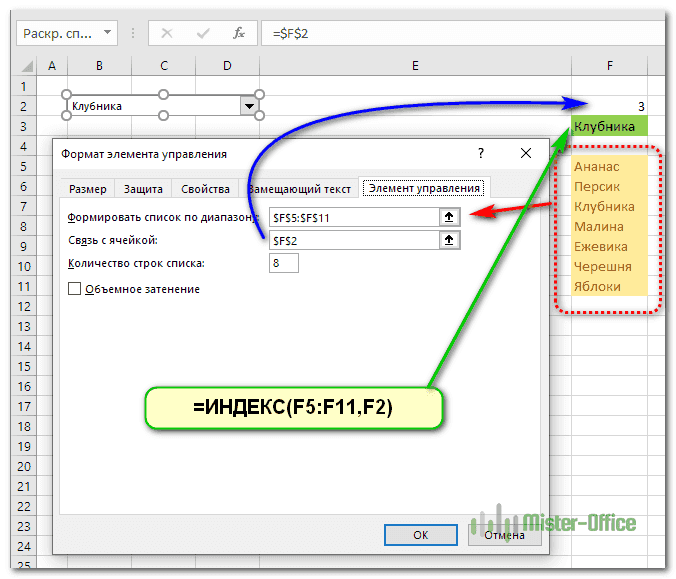Select row 20 header
676x579 pixels.
(x=24, y=466)
